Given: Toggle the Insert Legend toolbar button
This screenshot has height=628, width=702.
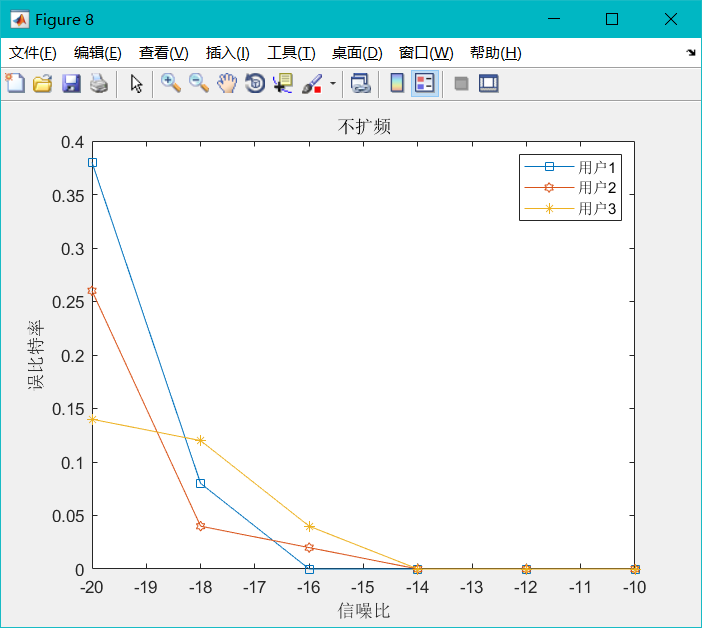Looking at the screenshot, I should click(x=424, y=83).
